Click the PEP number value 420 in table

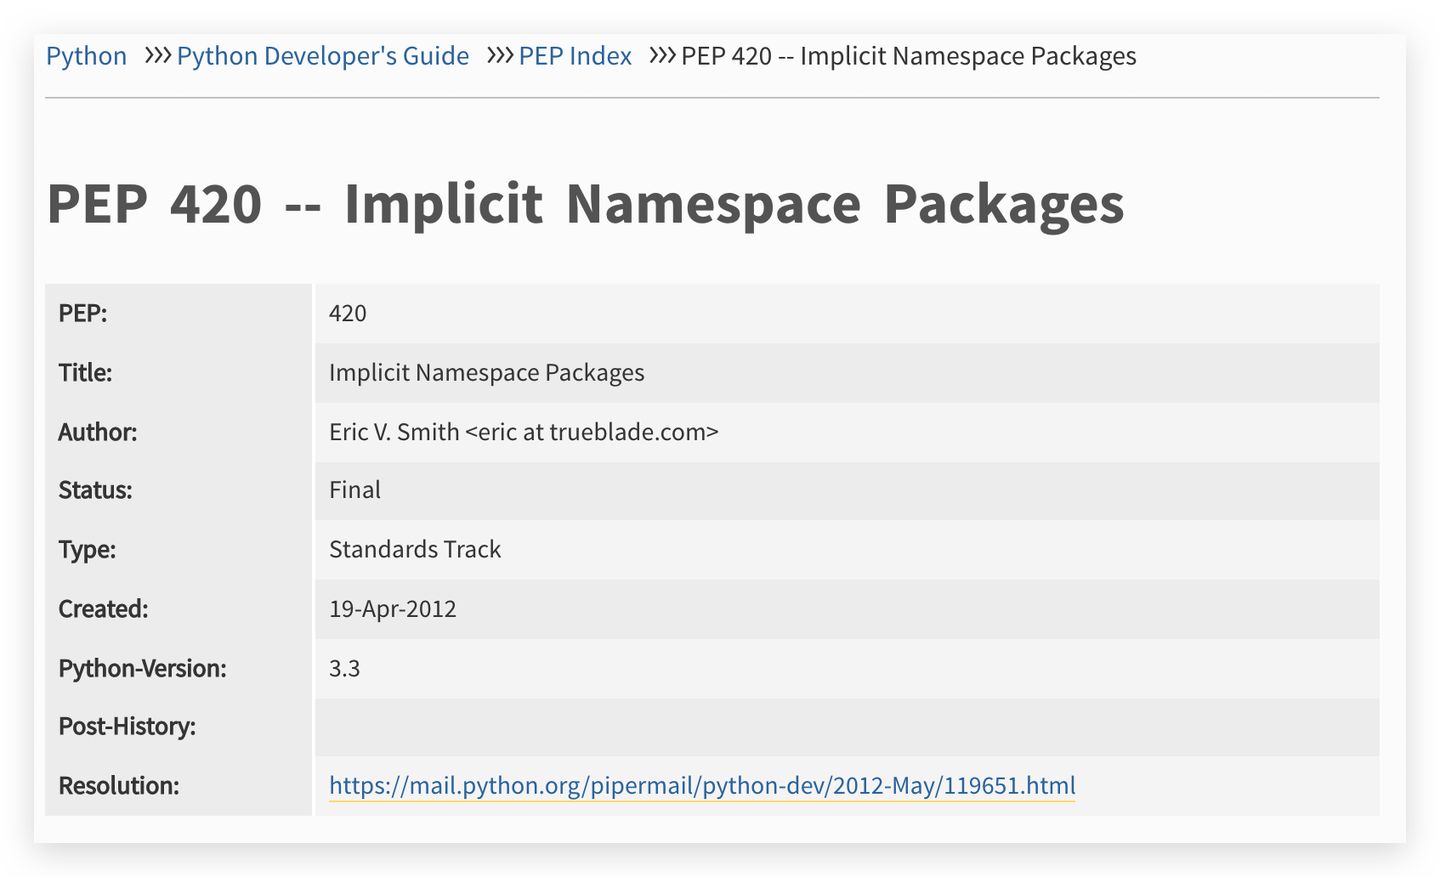348,314
